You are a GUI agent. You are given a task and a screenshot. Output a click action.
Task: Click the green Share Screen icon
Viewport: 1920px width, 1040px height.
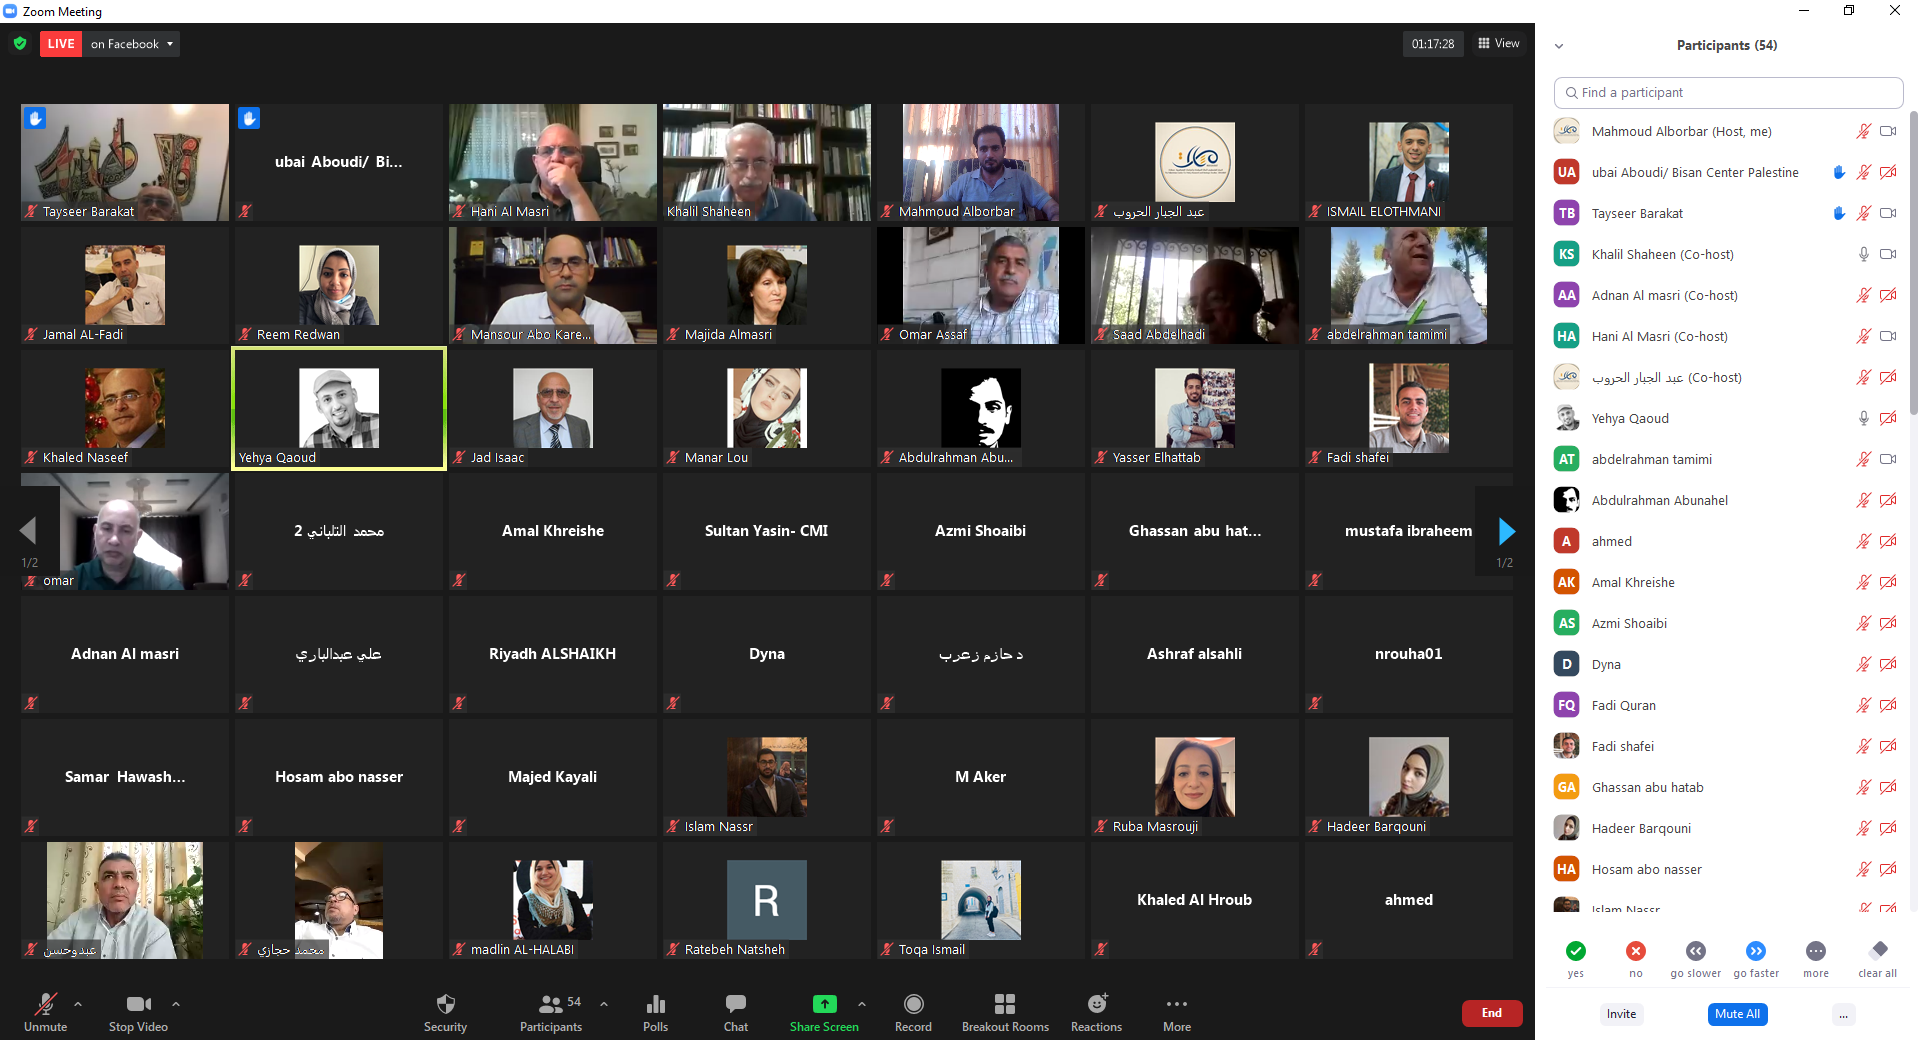pyautogui.click(x=824, y=1005)
